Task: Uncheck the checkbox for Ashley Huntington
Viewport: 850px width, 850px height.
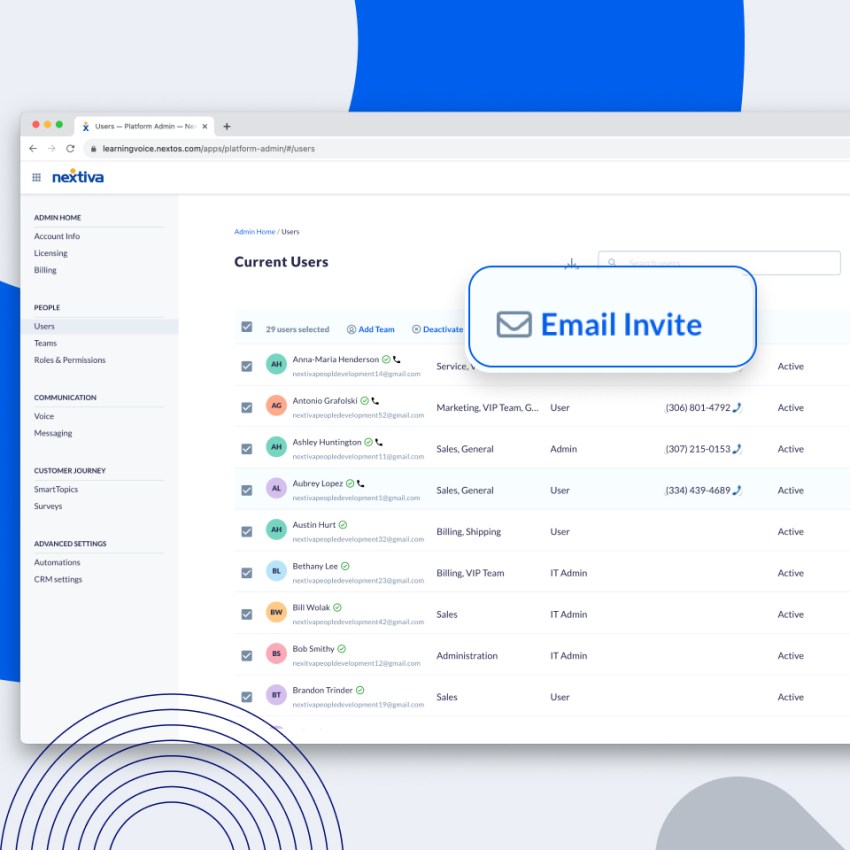Action: (x=247, y=449)
